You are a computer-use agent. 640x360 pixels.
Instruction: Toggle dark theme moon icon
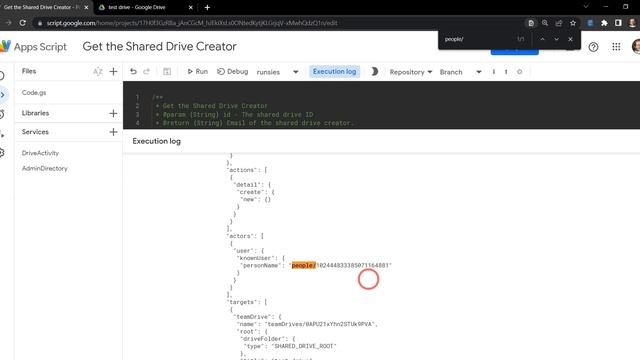374,72
